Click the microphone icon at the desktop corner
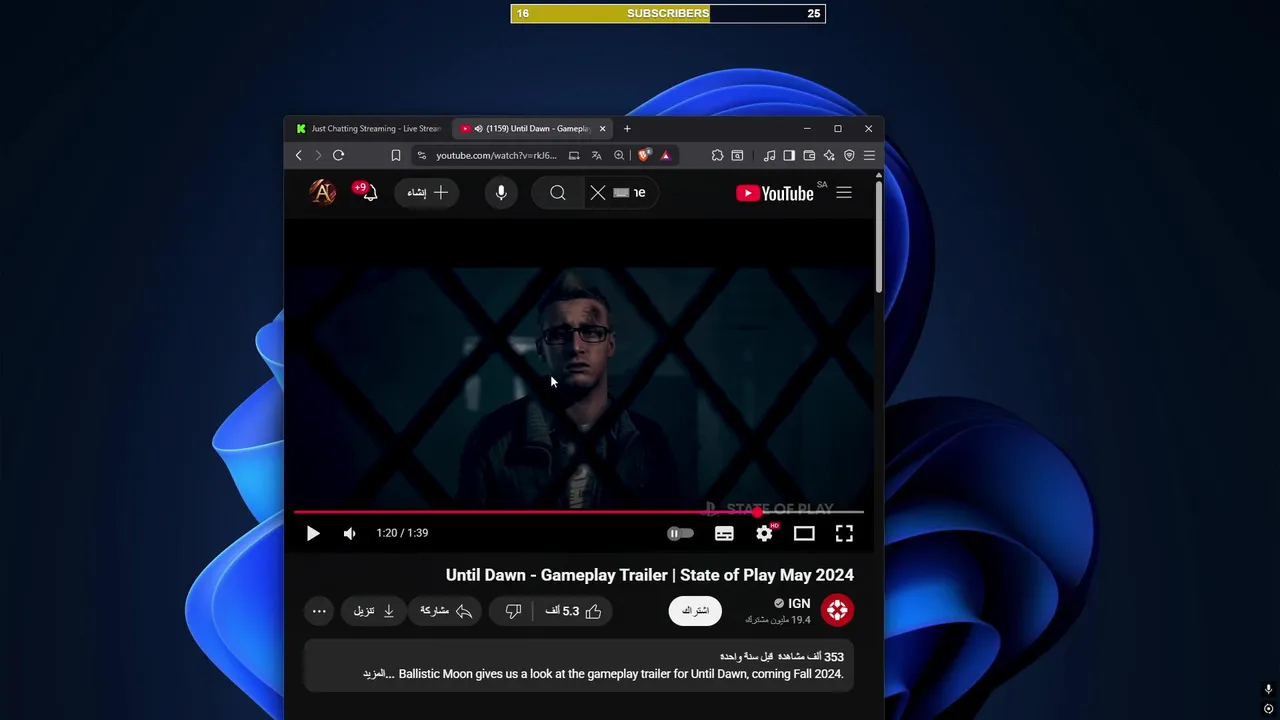 (1268, 690)
